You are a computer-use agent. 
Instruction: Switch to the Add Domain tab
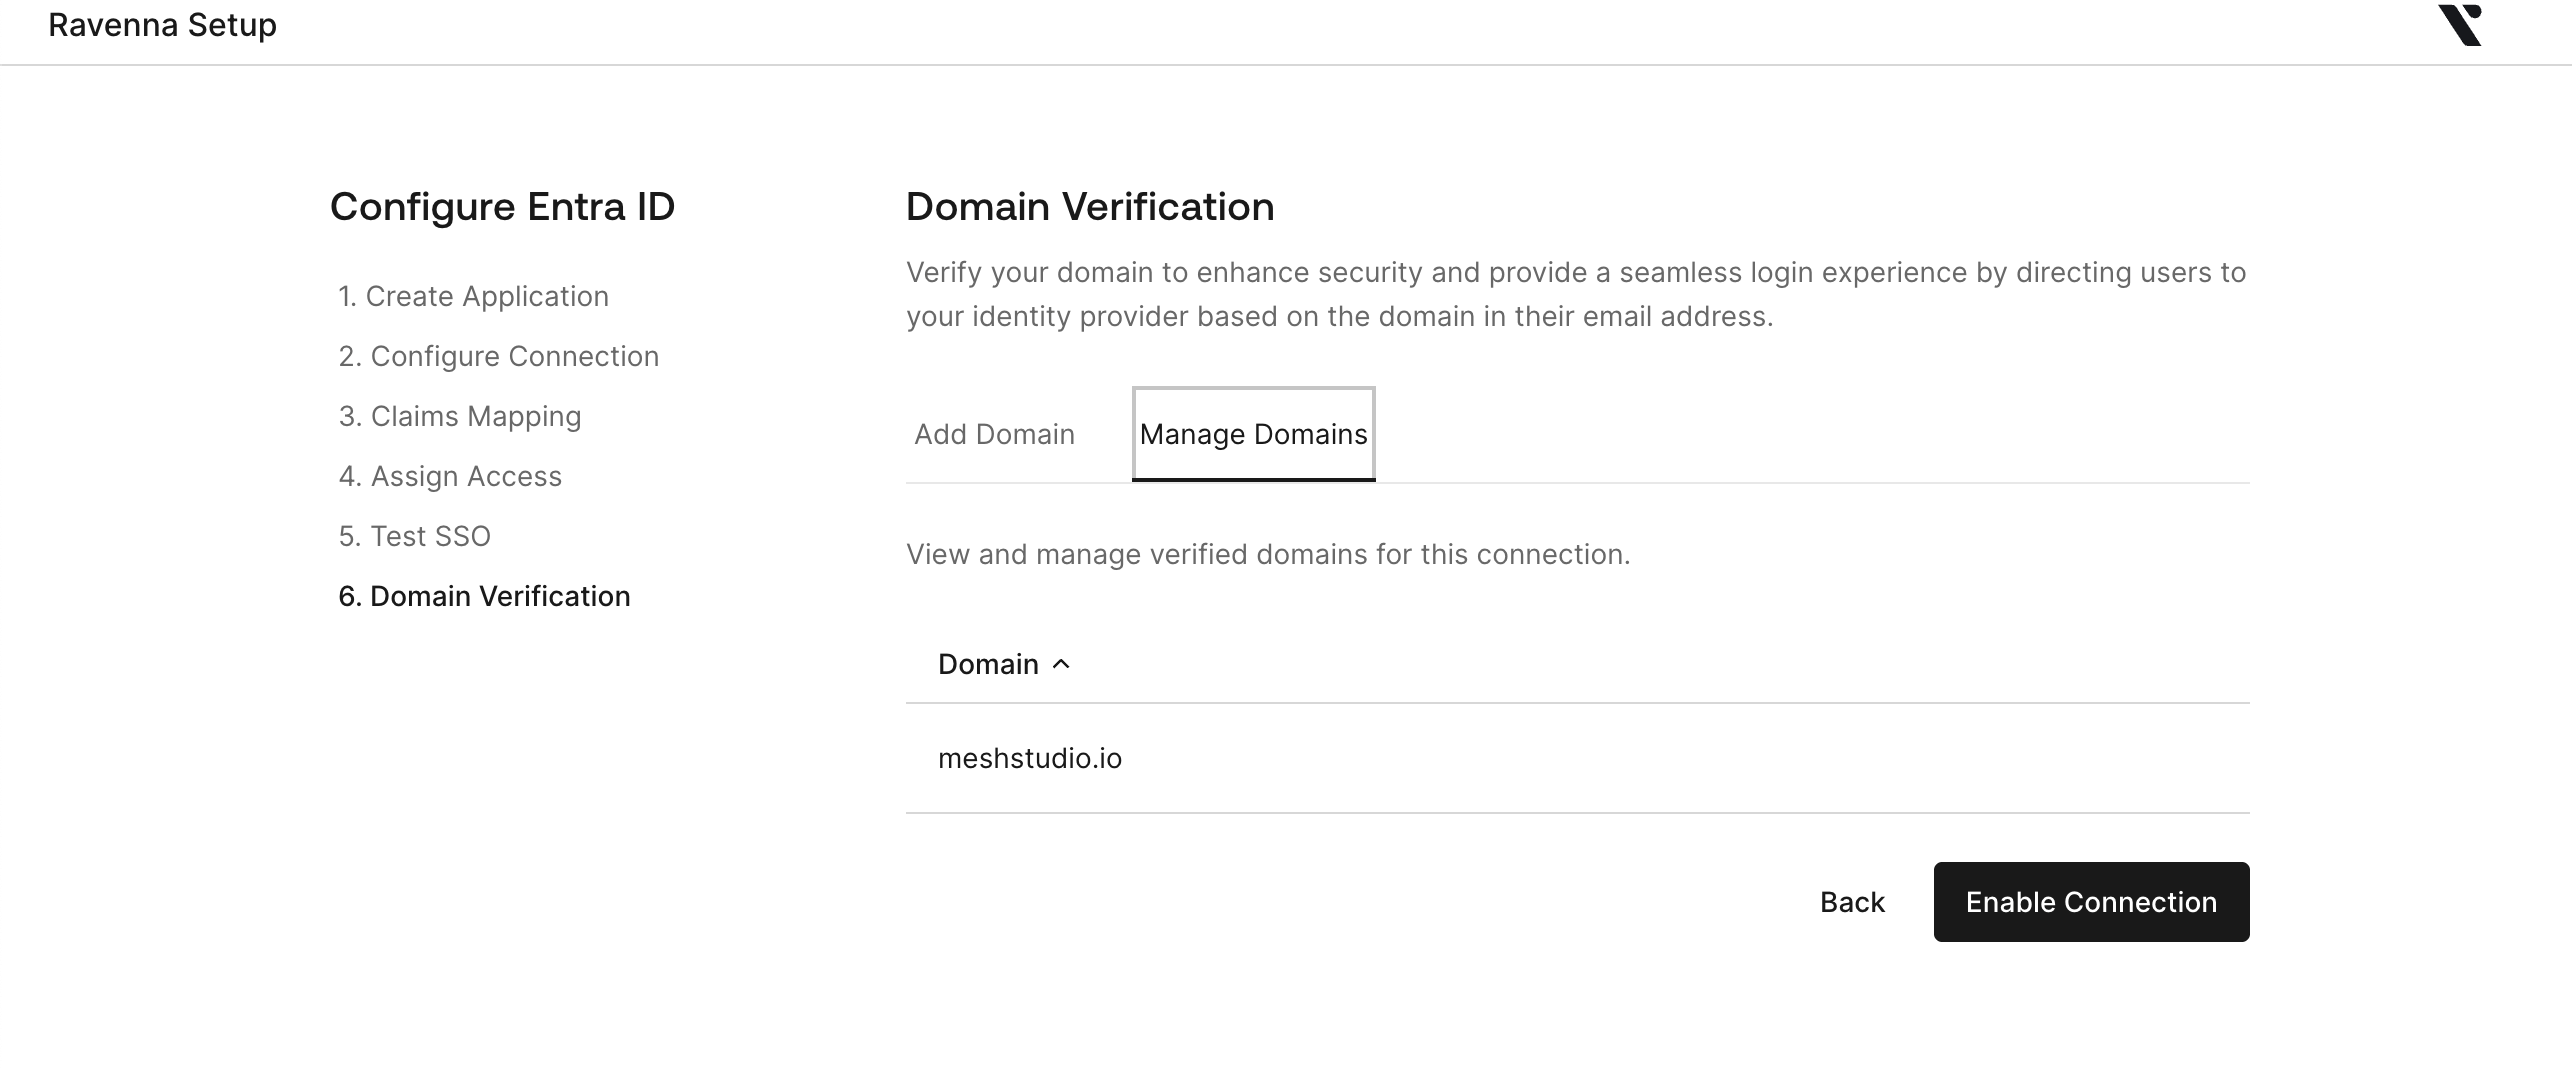pos(994,434)
